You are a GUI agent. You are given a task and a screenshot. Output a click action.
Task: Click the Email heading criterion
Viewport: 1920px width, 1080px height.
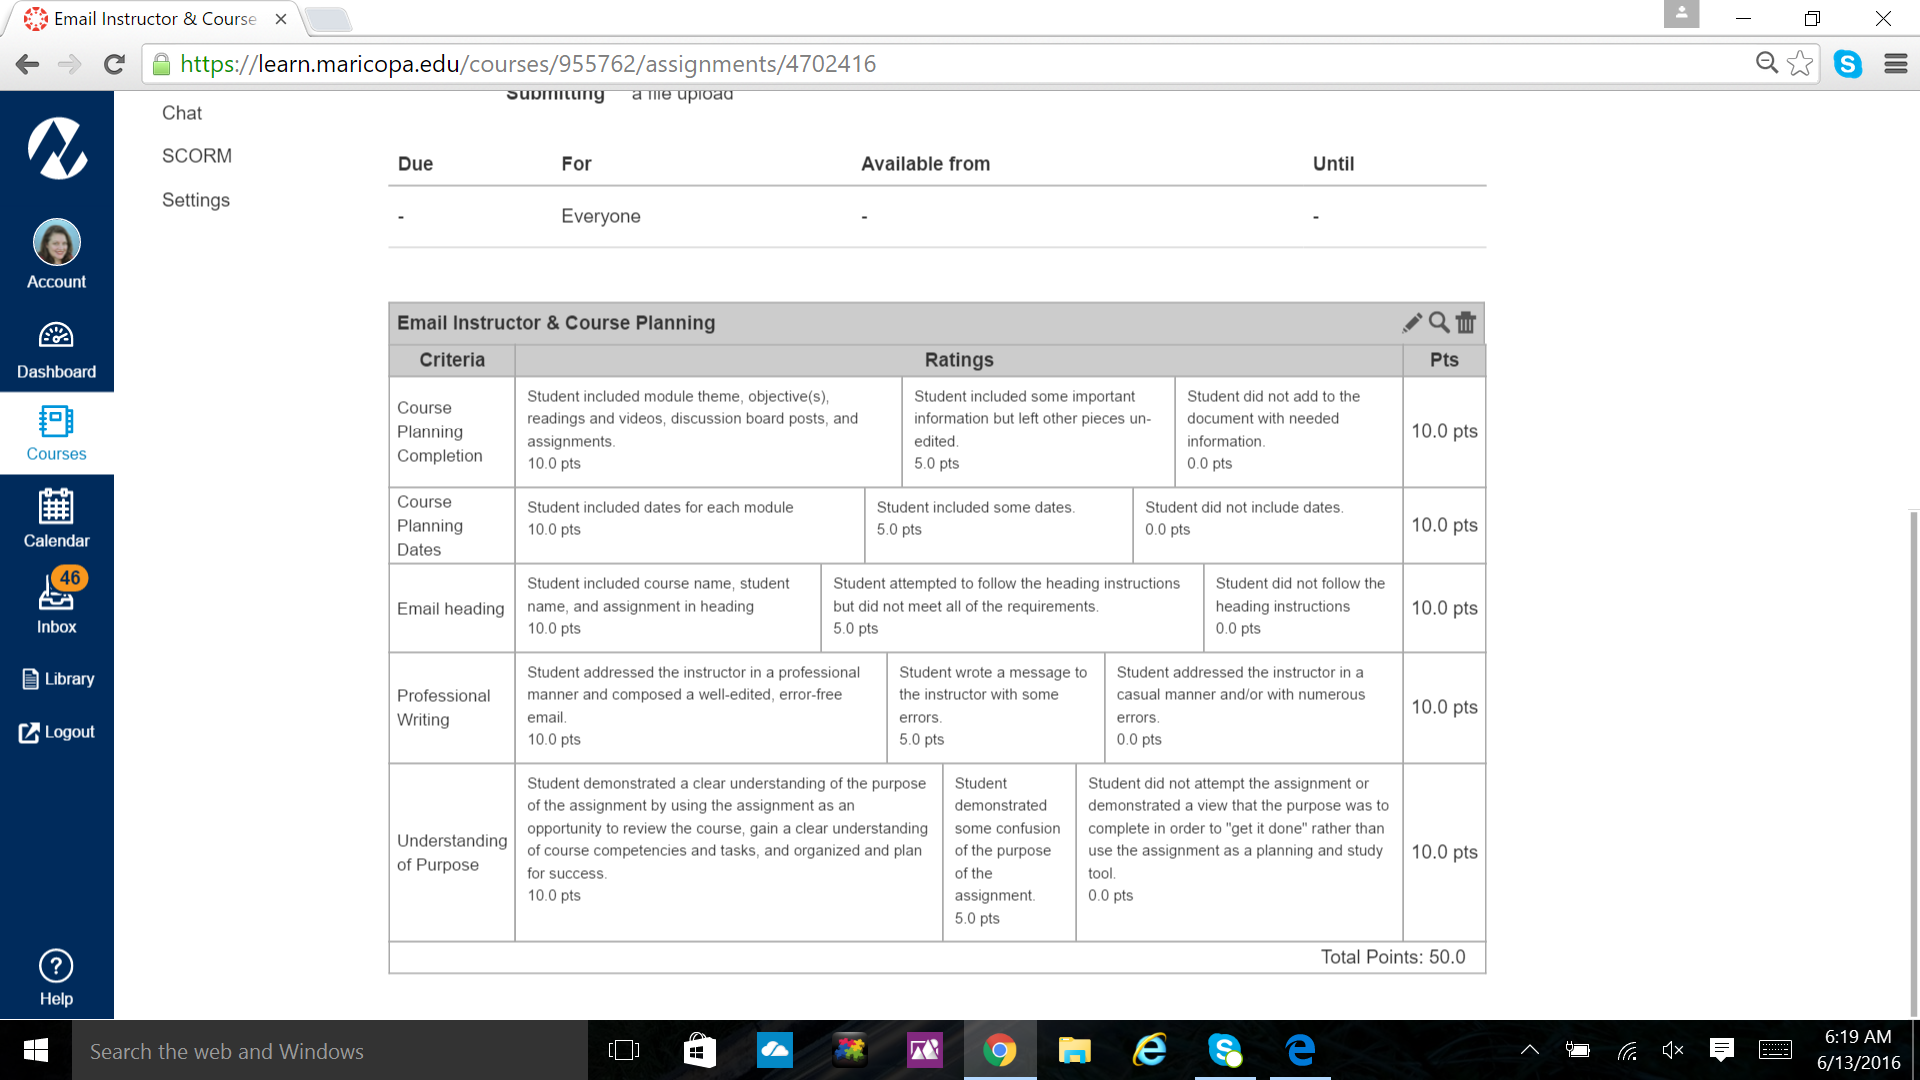coord(451,609)
